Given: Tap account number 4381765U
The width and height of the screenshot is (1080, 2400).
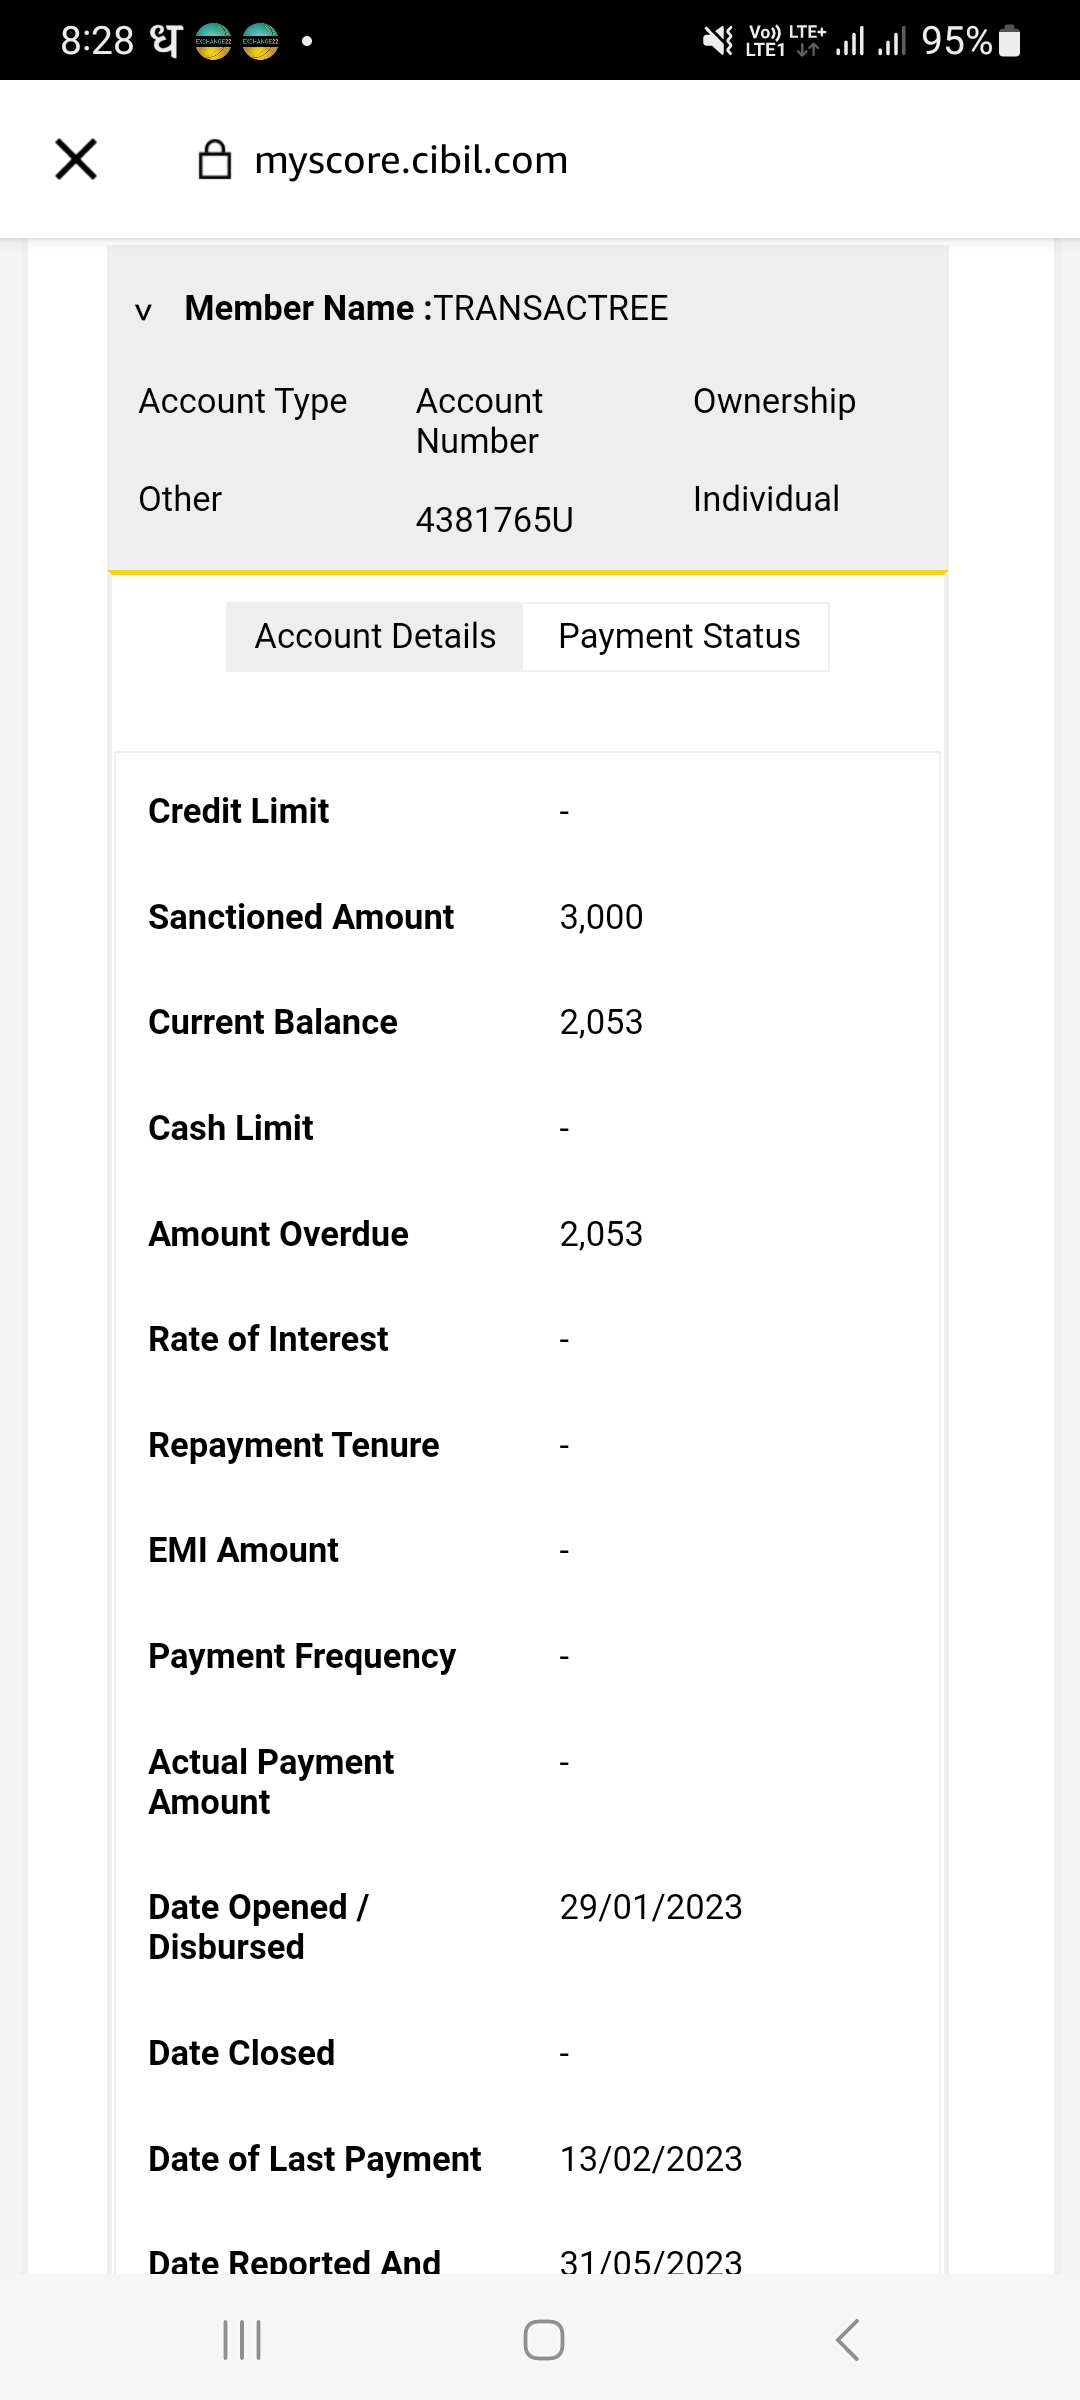Looking at the screenshot, I should [x=494, y=520].
